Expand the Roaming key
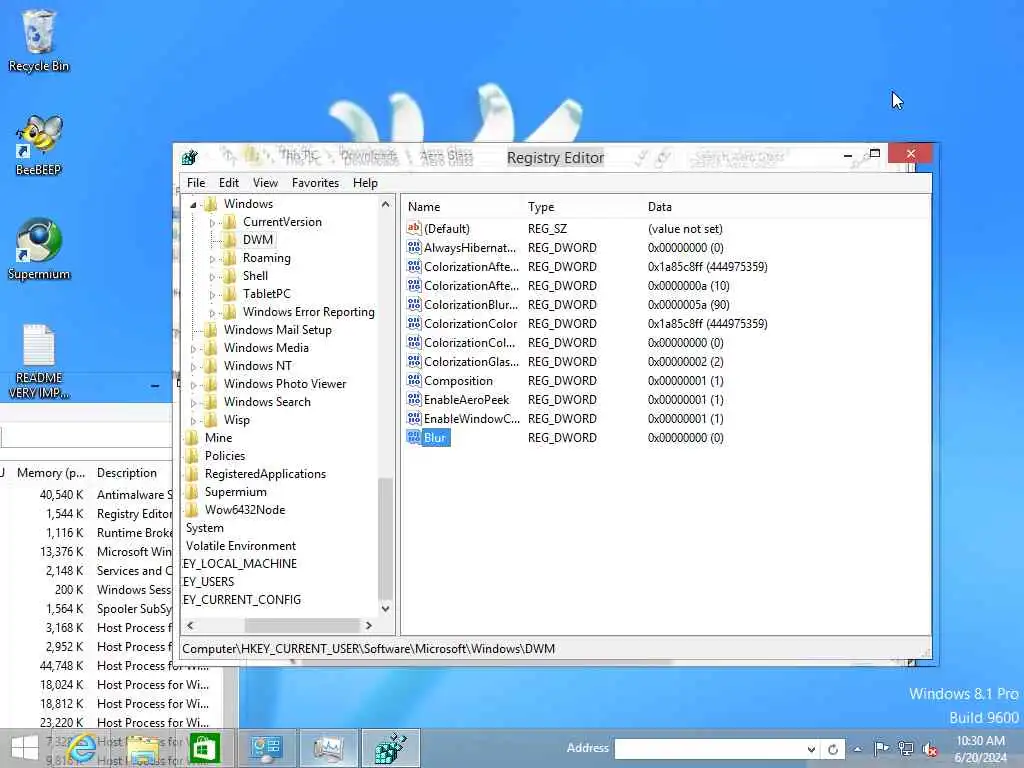This screenshot has height=768, width=1024. [212, 259]
